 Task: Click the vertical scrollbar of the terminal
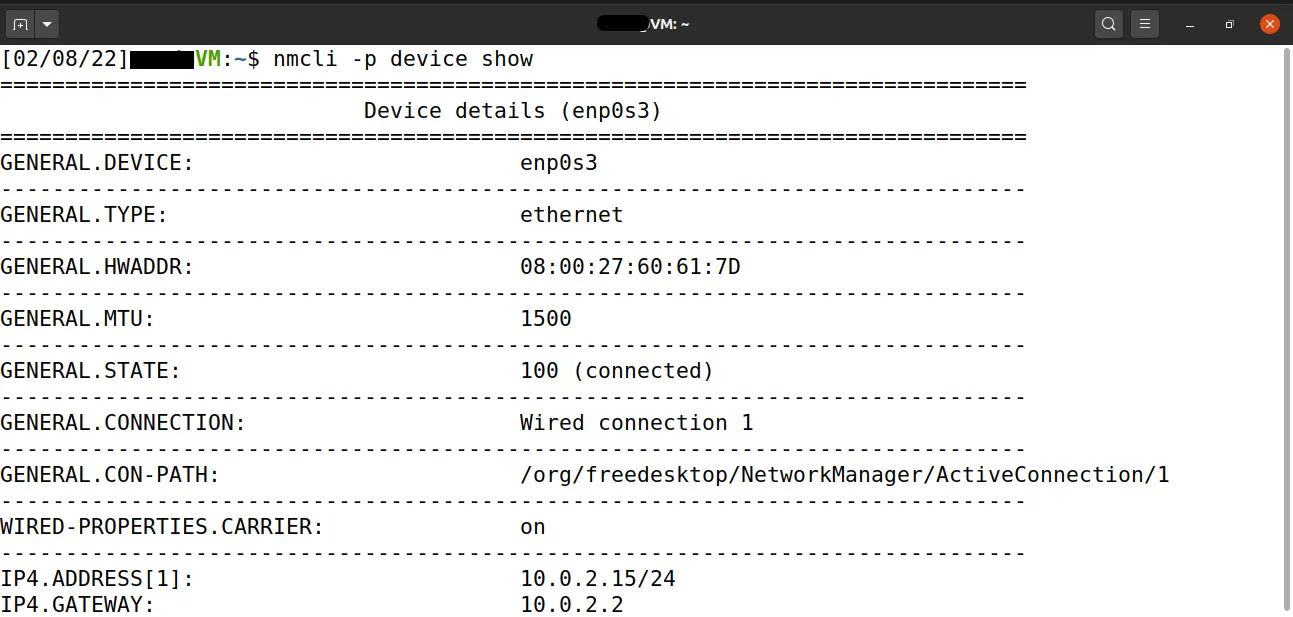coord(1286,329)
